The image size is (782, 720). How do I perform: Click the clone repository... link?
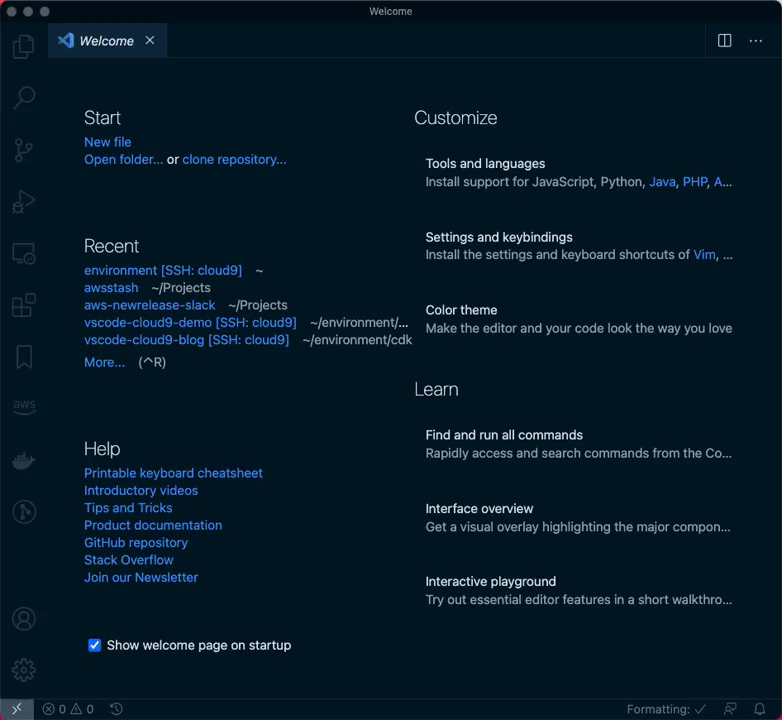click(234, 160)
